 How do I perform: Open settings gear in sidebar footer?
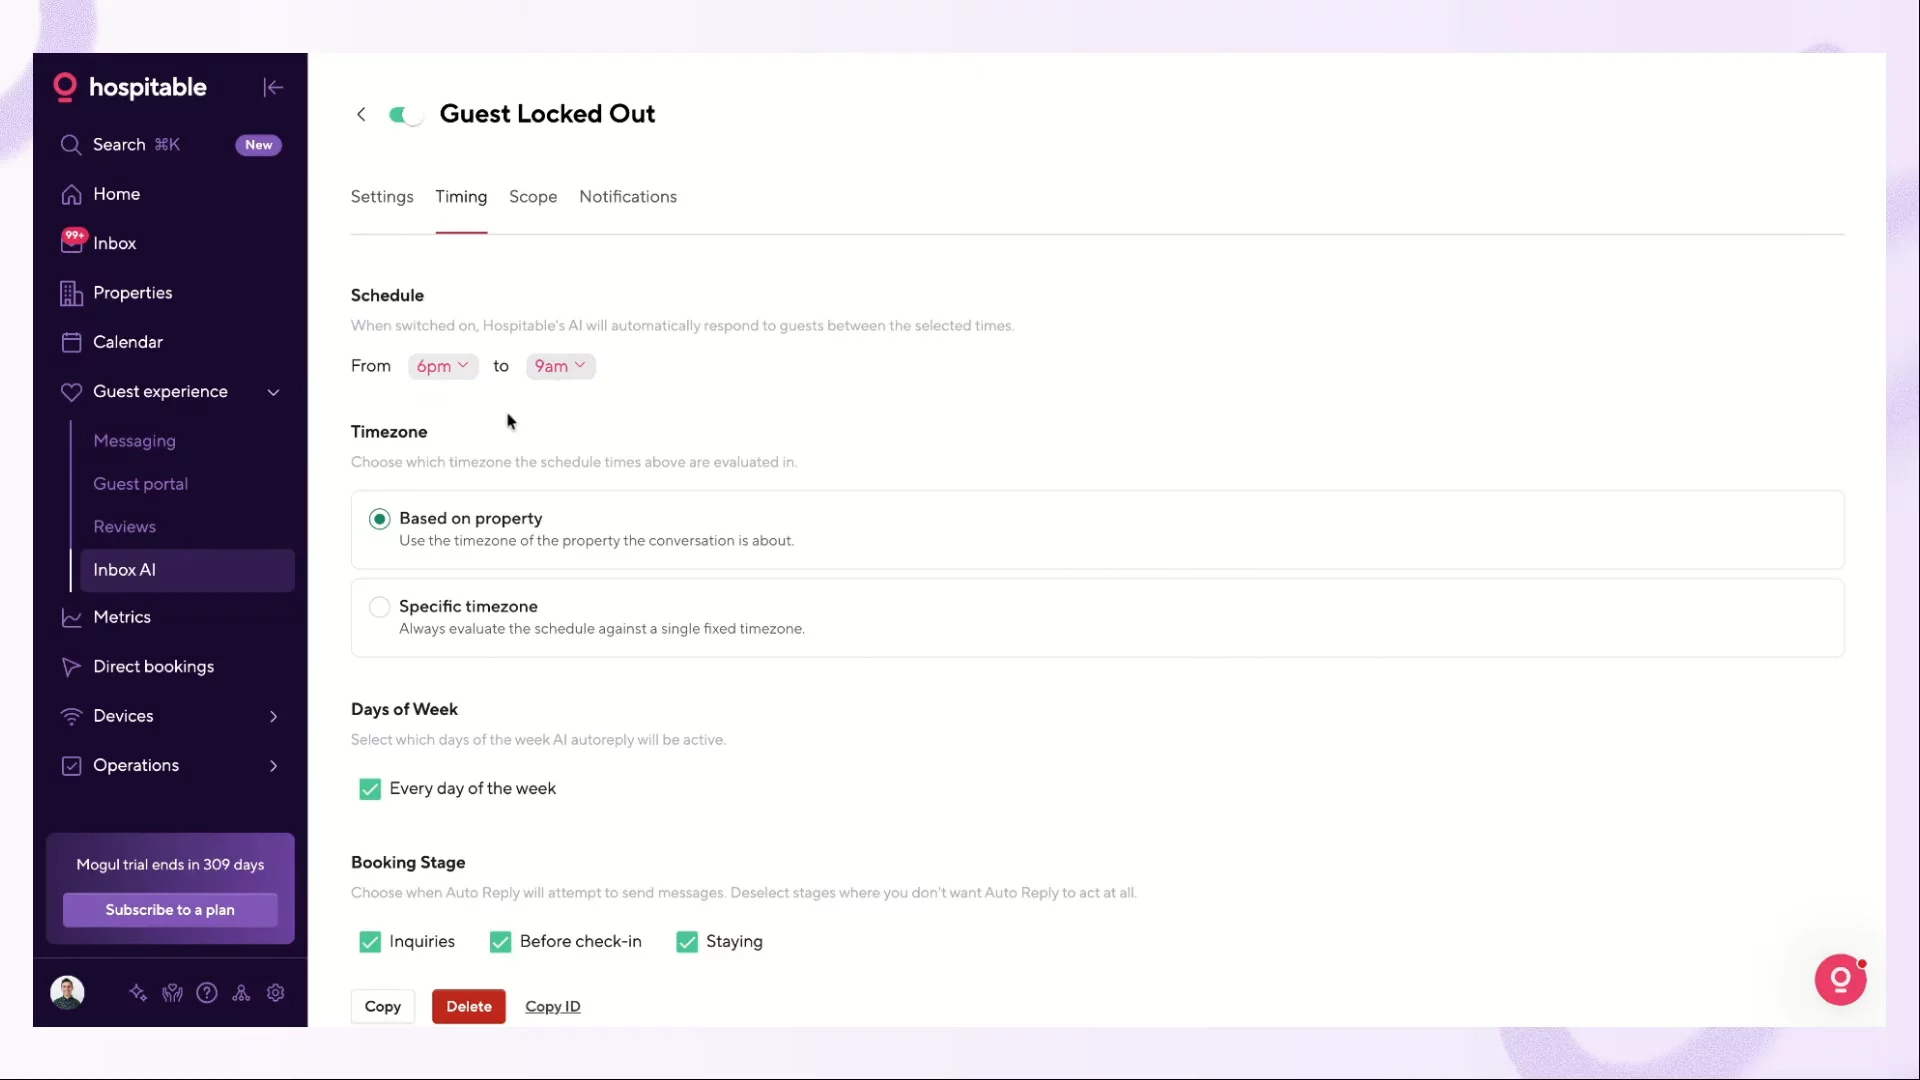(x=276, y=993)
